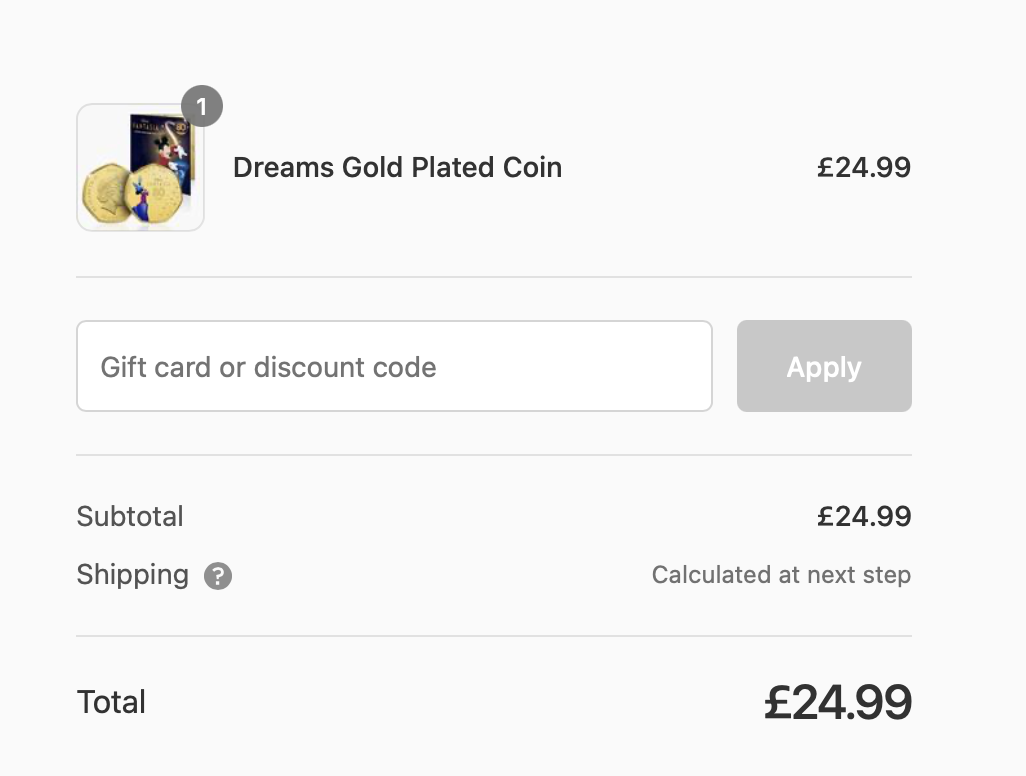Focus the Gift card or discount code field
1026x776 pixels.
click(394, 366)
